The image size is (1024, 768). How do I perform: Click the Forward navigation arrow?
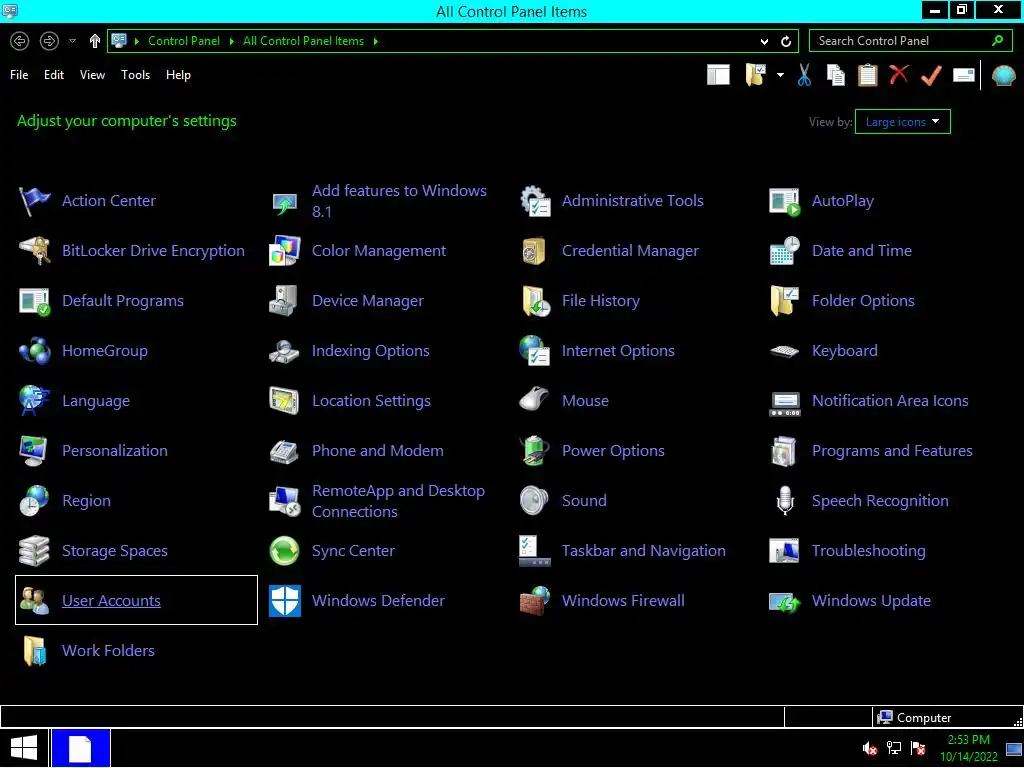(49, 41)
